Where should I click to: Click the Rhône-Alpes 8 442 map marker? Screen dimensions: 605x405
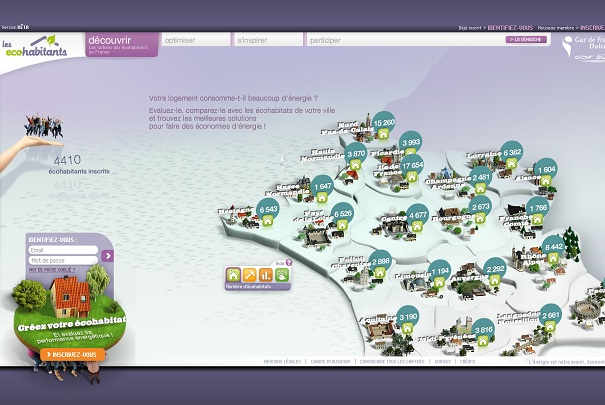point(554,246)
